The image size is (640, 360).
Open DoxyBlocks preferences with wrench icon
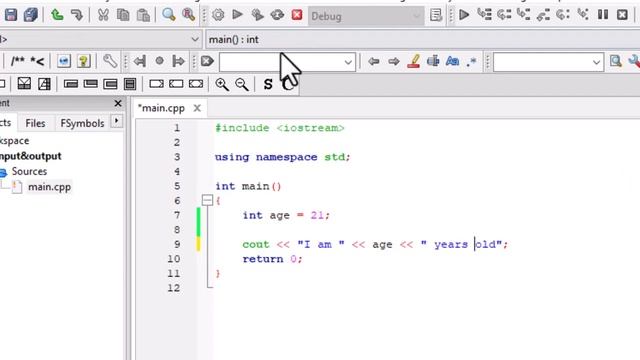(x=110, y=61)
